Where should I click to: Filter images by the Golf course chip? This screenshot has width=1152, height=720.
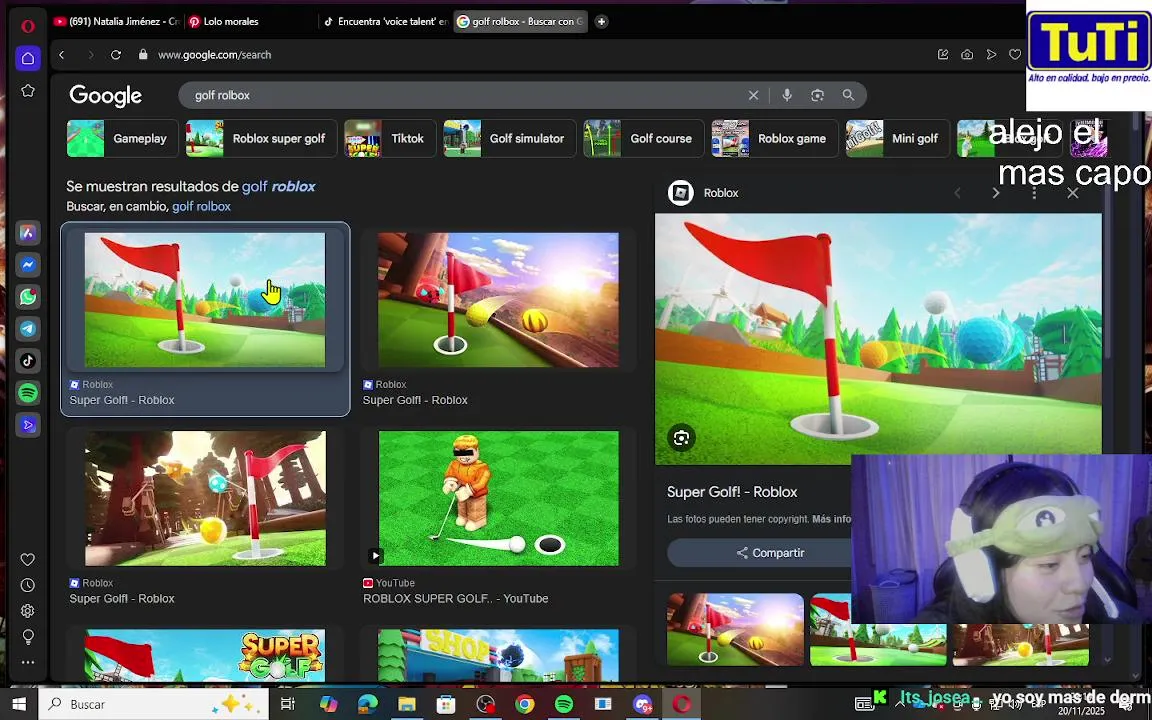click(644, 138)
